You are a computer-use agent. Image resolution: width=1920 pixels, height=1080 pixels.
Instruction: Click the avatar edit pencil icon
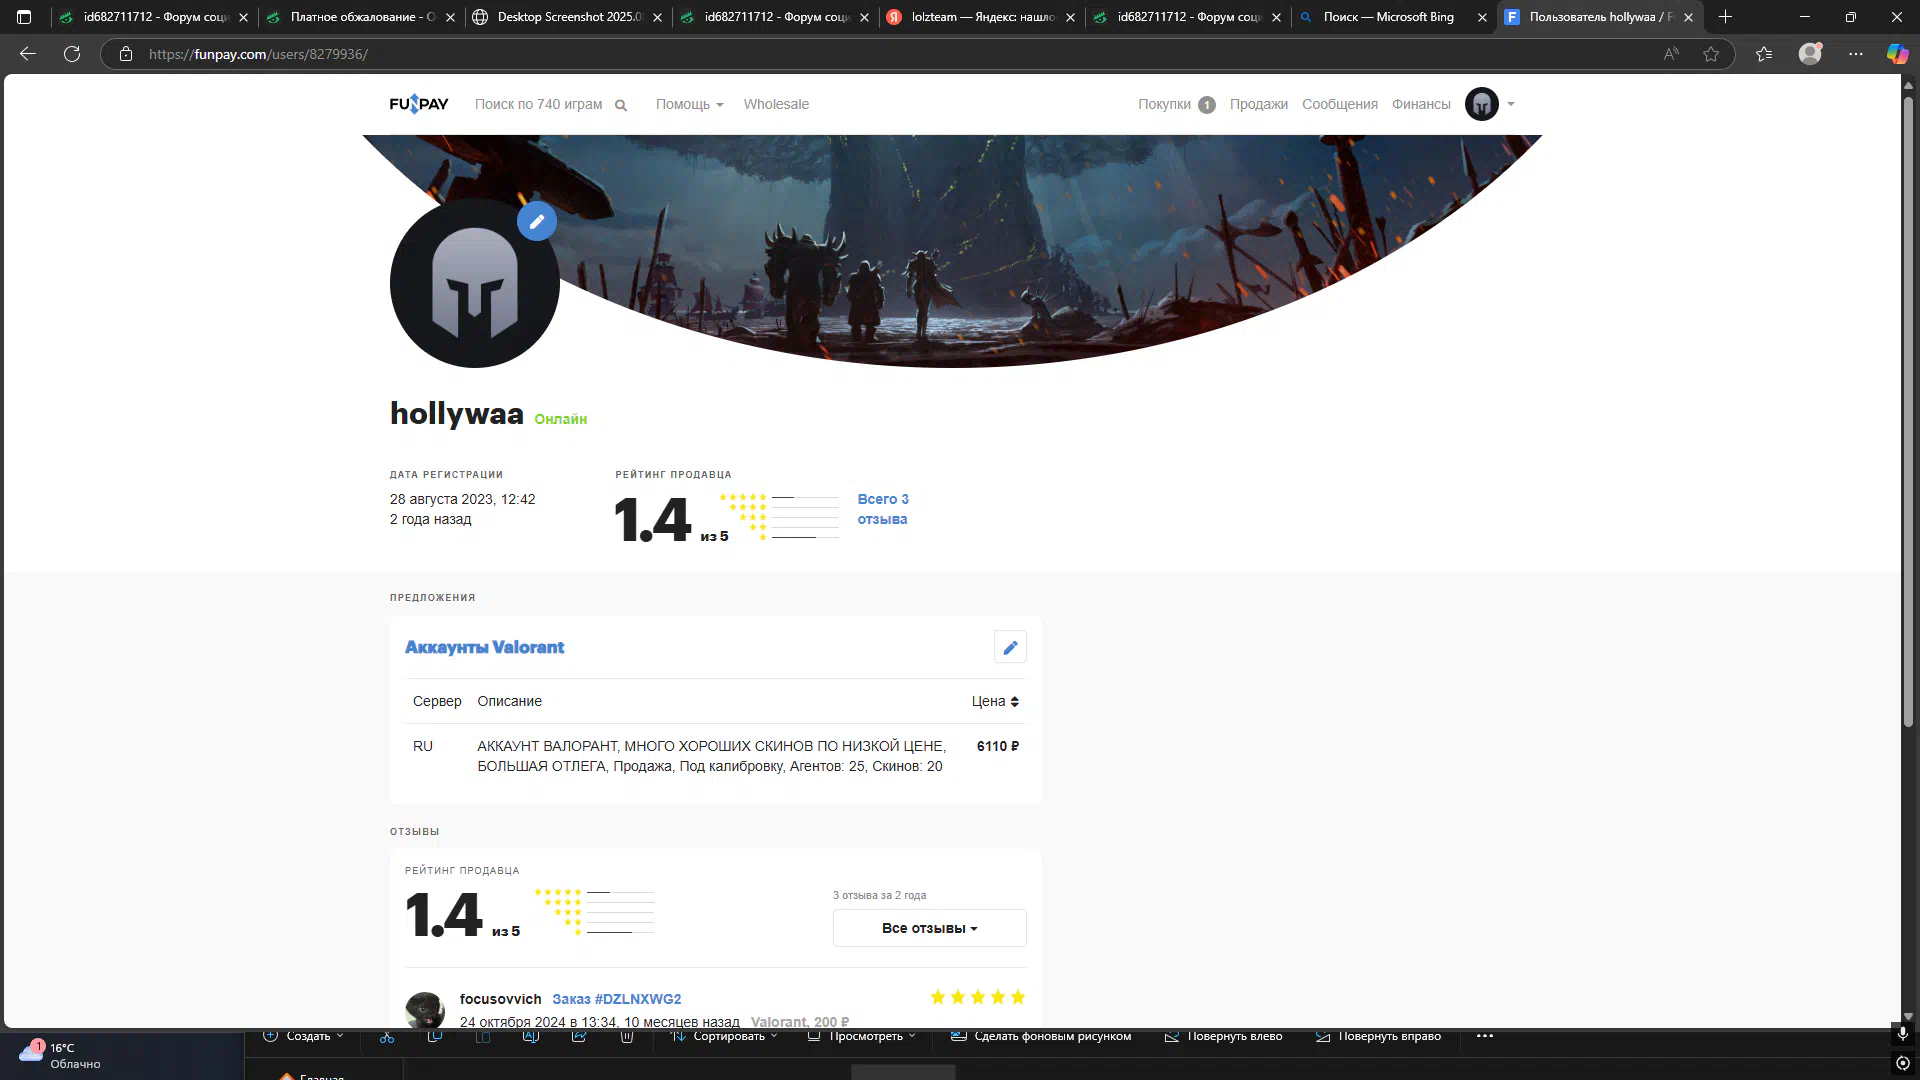click(537, 221)
